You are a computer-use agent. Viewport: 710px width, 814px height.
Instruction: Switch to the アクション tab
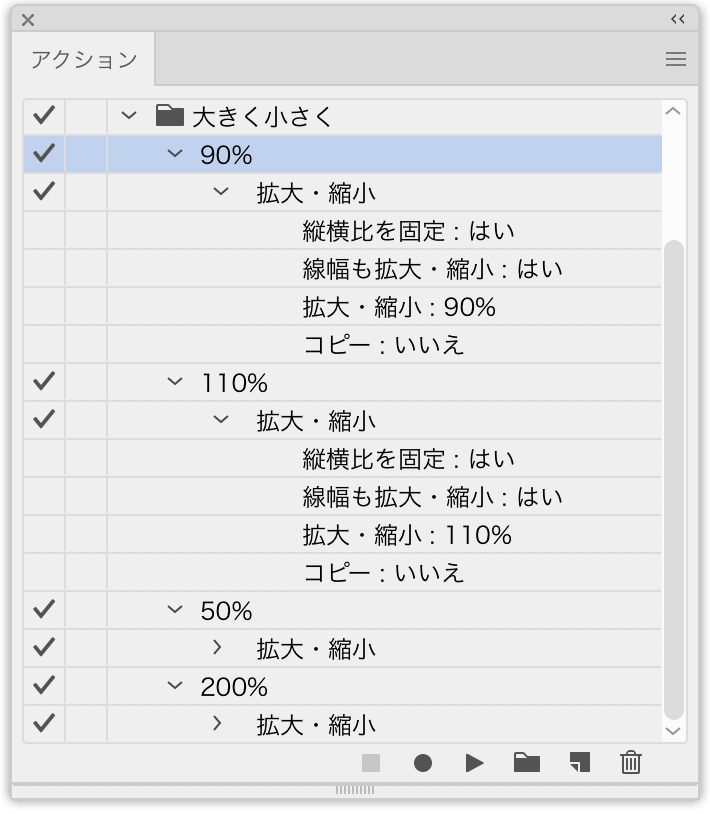click(x=84, y=59)
